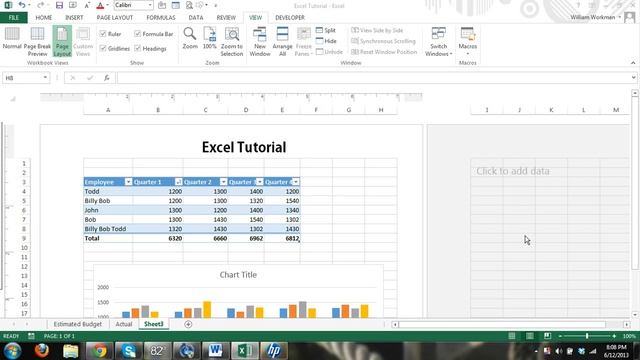Click the Excel Tutorial header text
640x360 pixels.
click(x=244, y=147)
